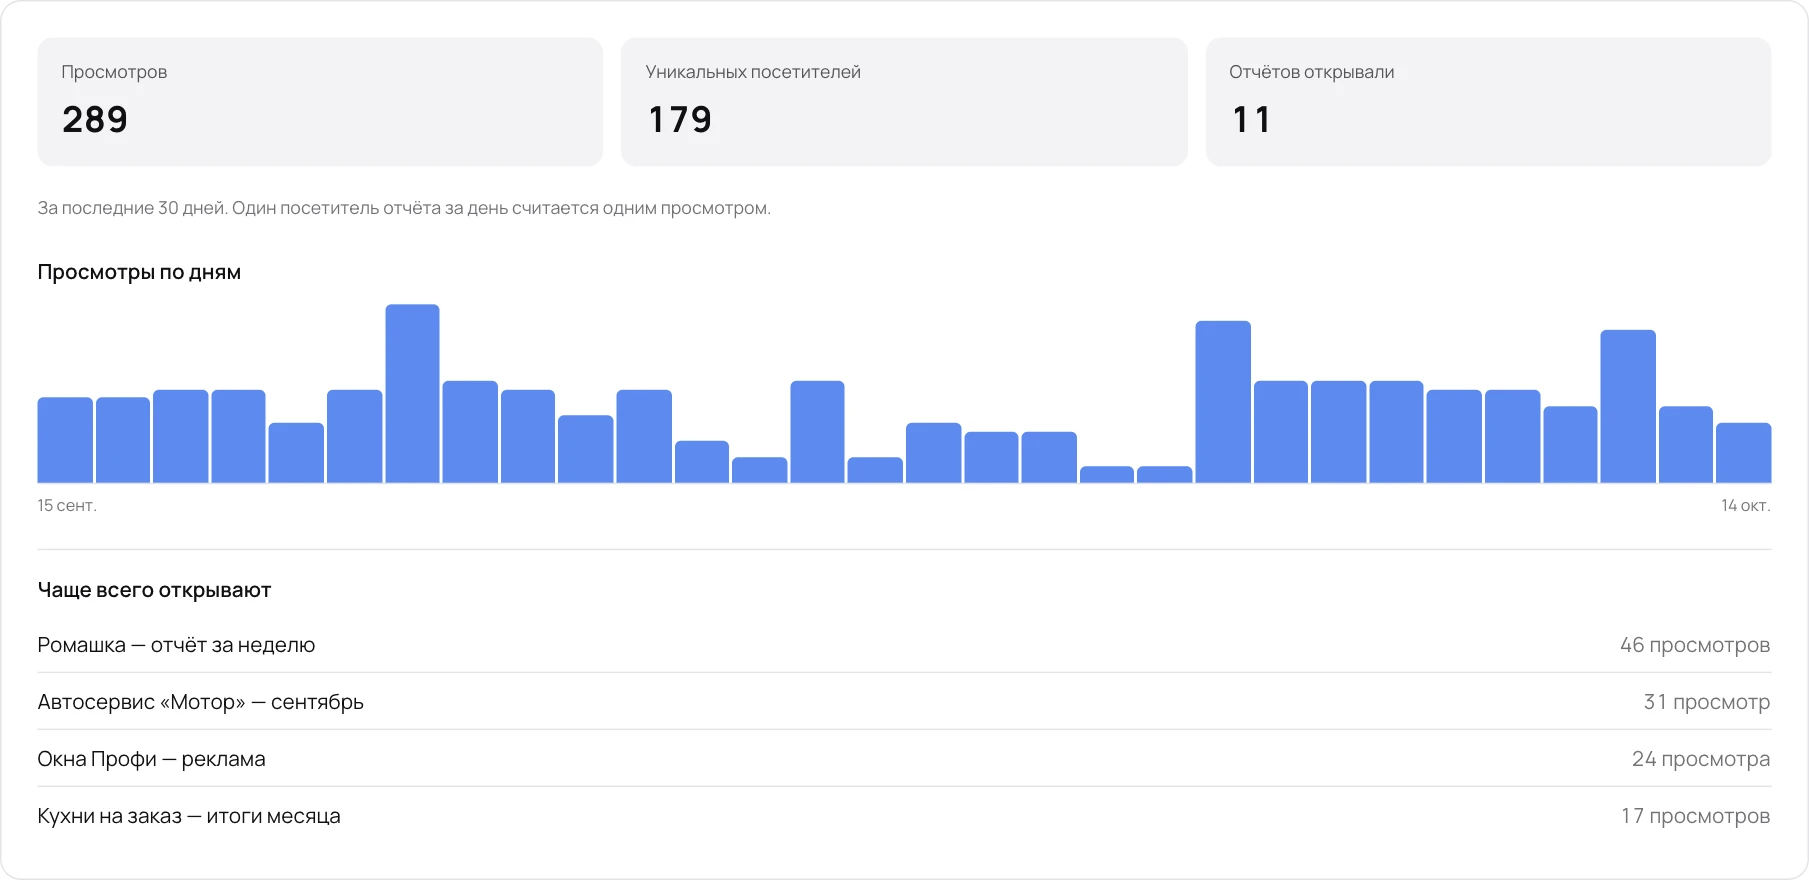Click the last bar above 14 окт.
The image size is (1809, 880).
pyautogui.click(x=1744, y=453)
